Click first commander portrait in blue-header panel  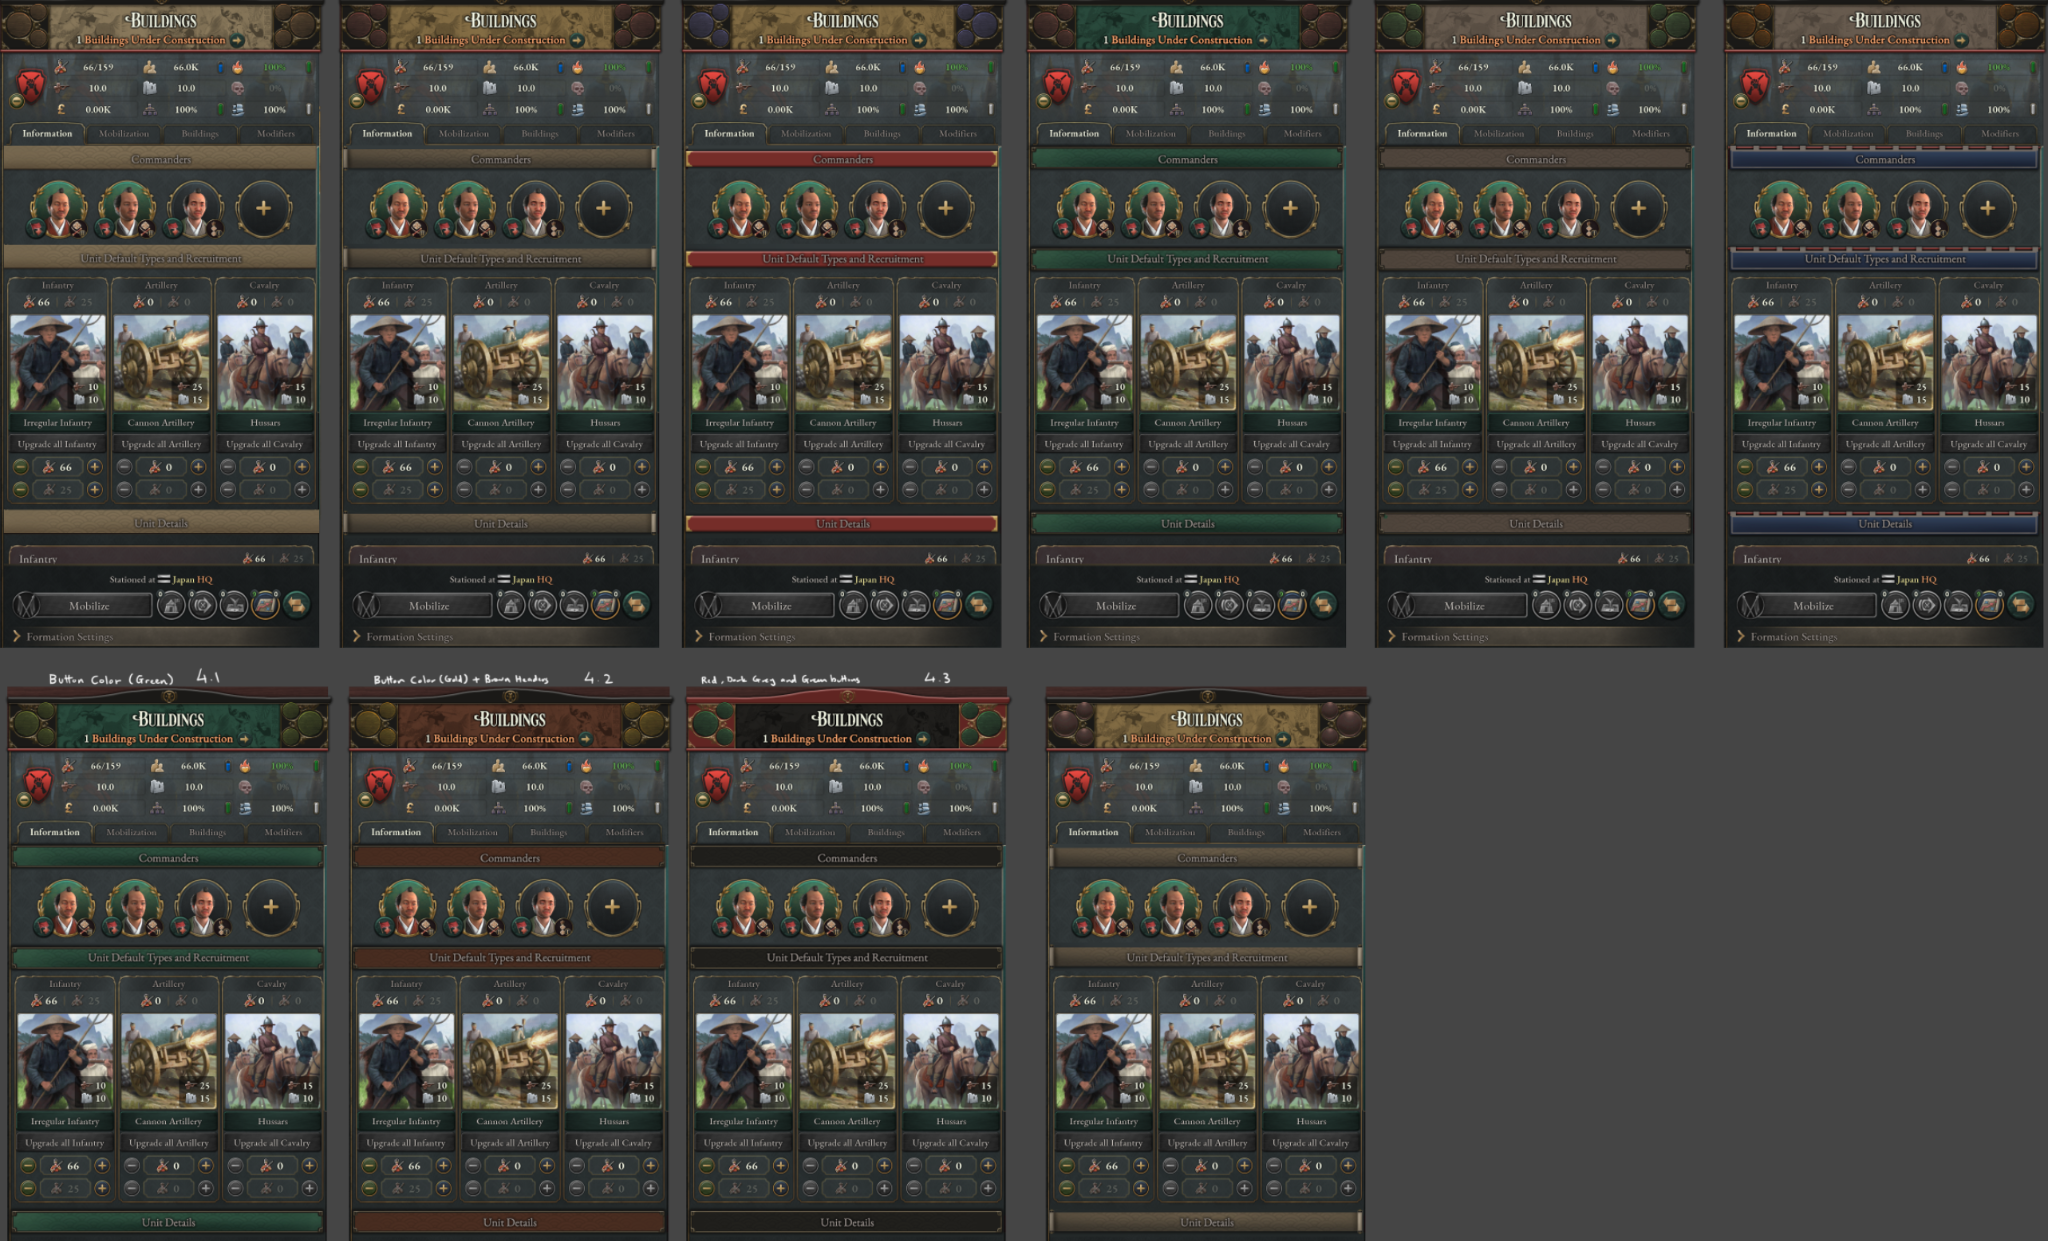tap(1783, 208)
